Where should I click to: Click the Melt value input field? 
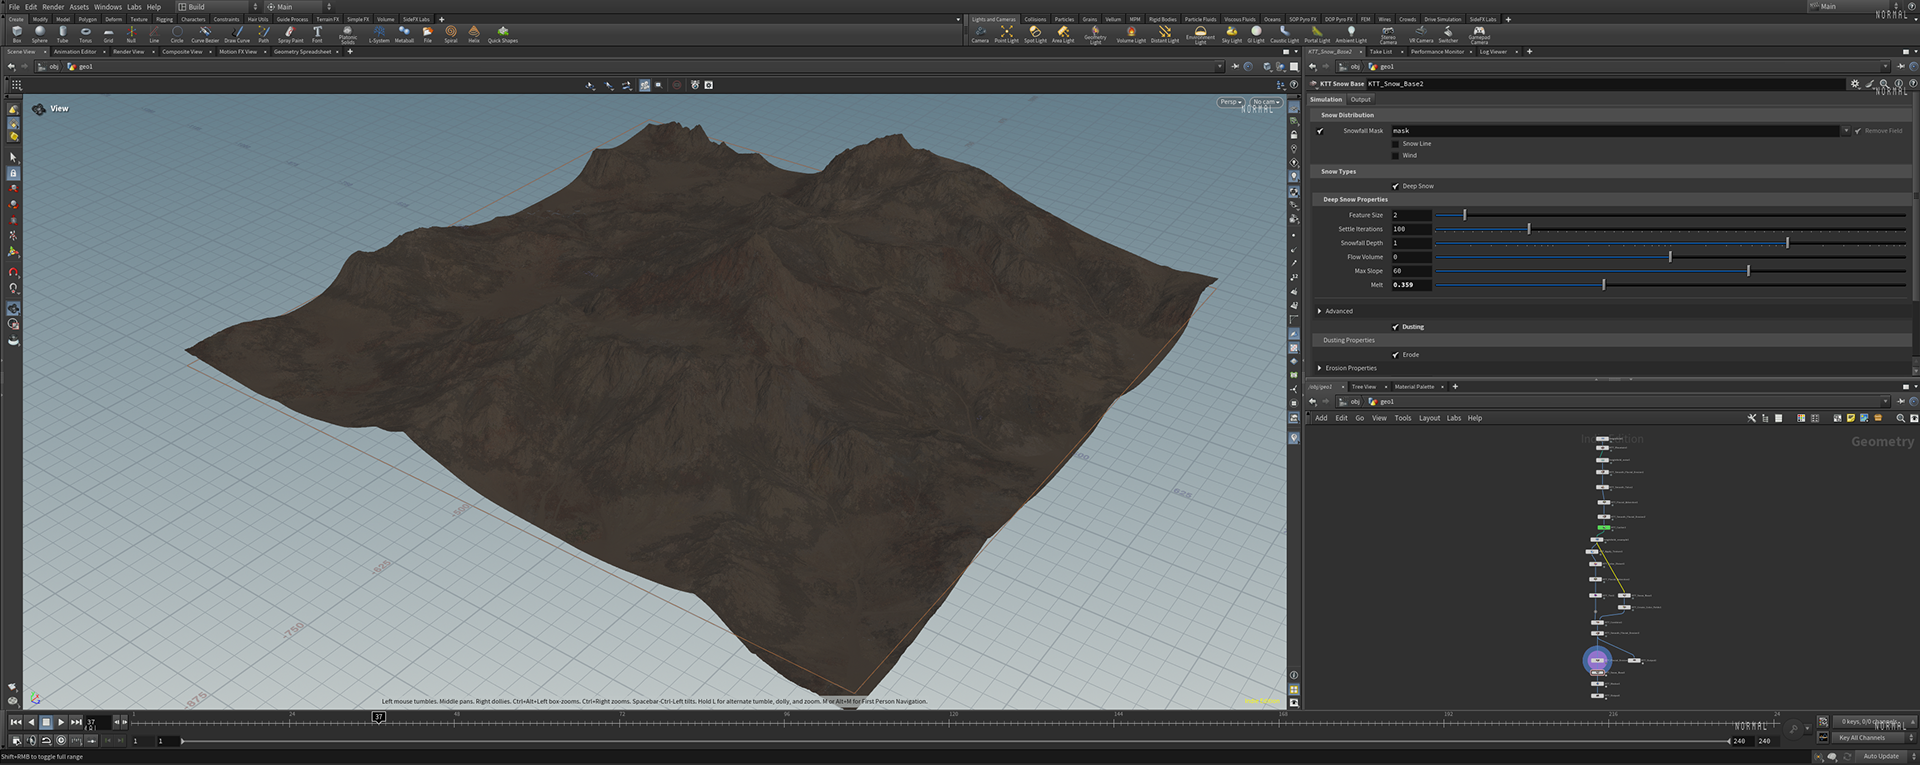1410,285
